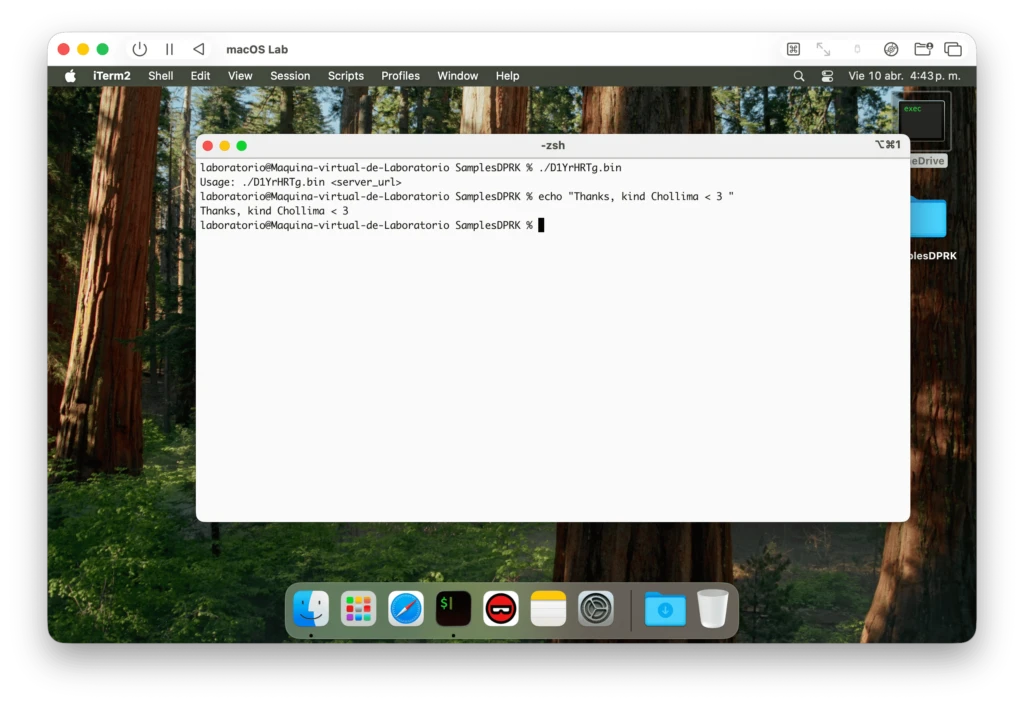Open the Apple menu

[x=70, y=76]
